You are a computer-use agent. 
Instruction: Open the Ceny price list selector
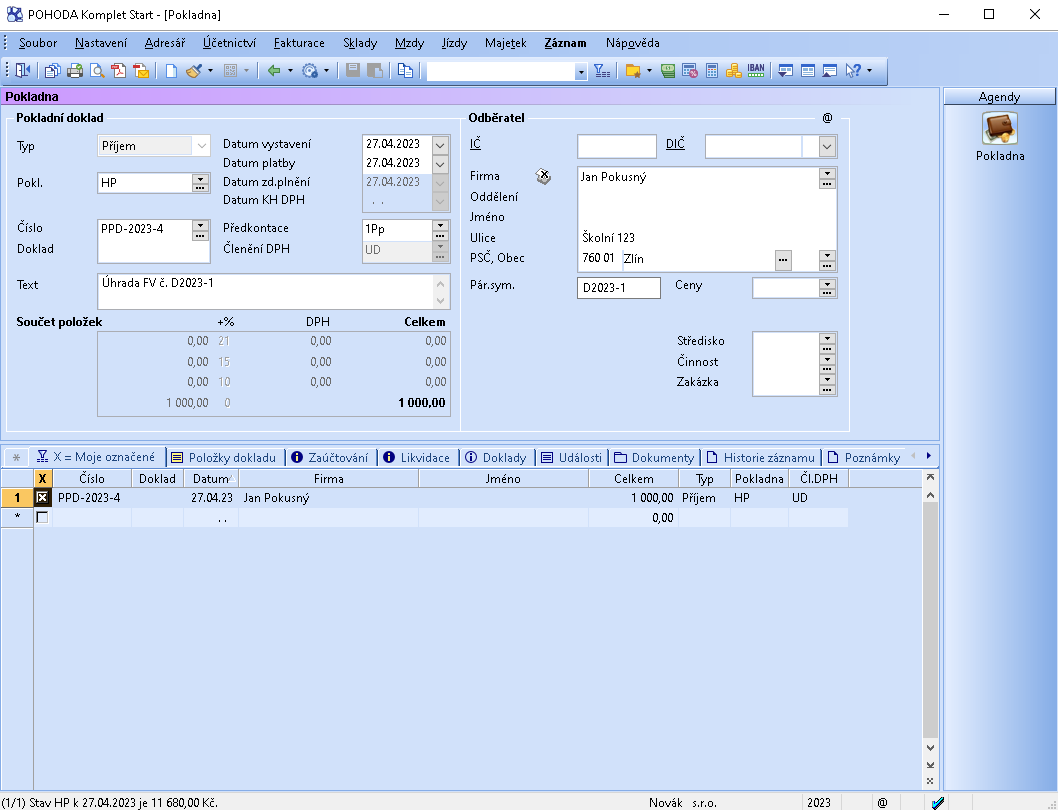827,288
